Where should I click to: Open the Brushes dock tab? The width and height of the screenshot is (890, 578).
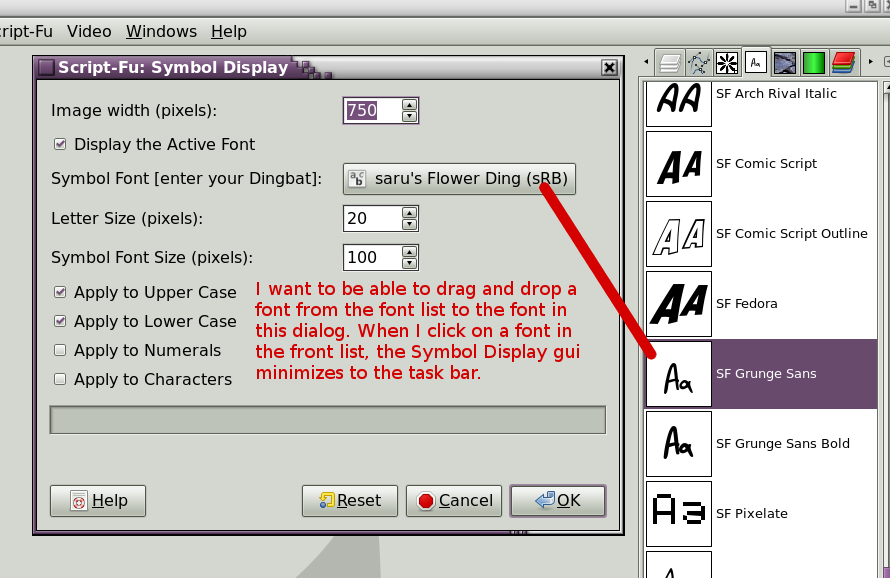(727, 63)
